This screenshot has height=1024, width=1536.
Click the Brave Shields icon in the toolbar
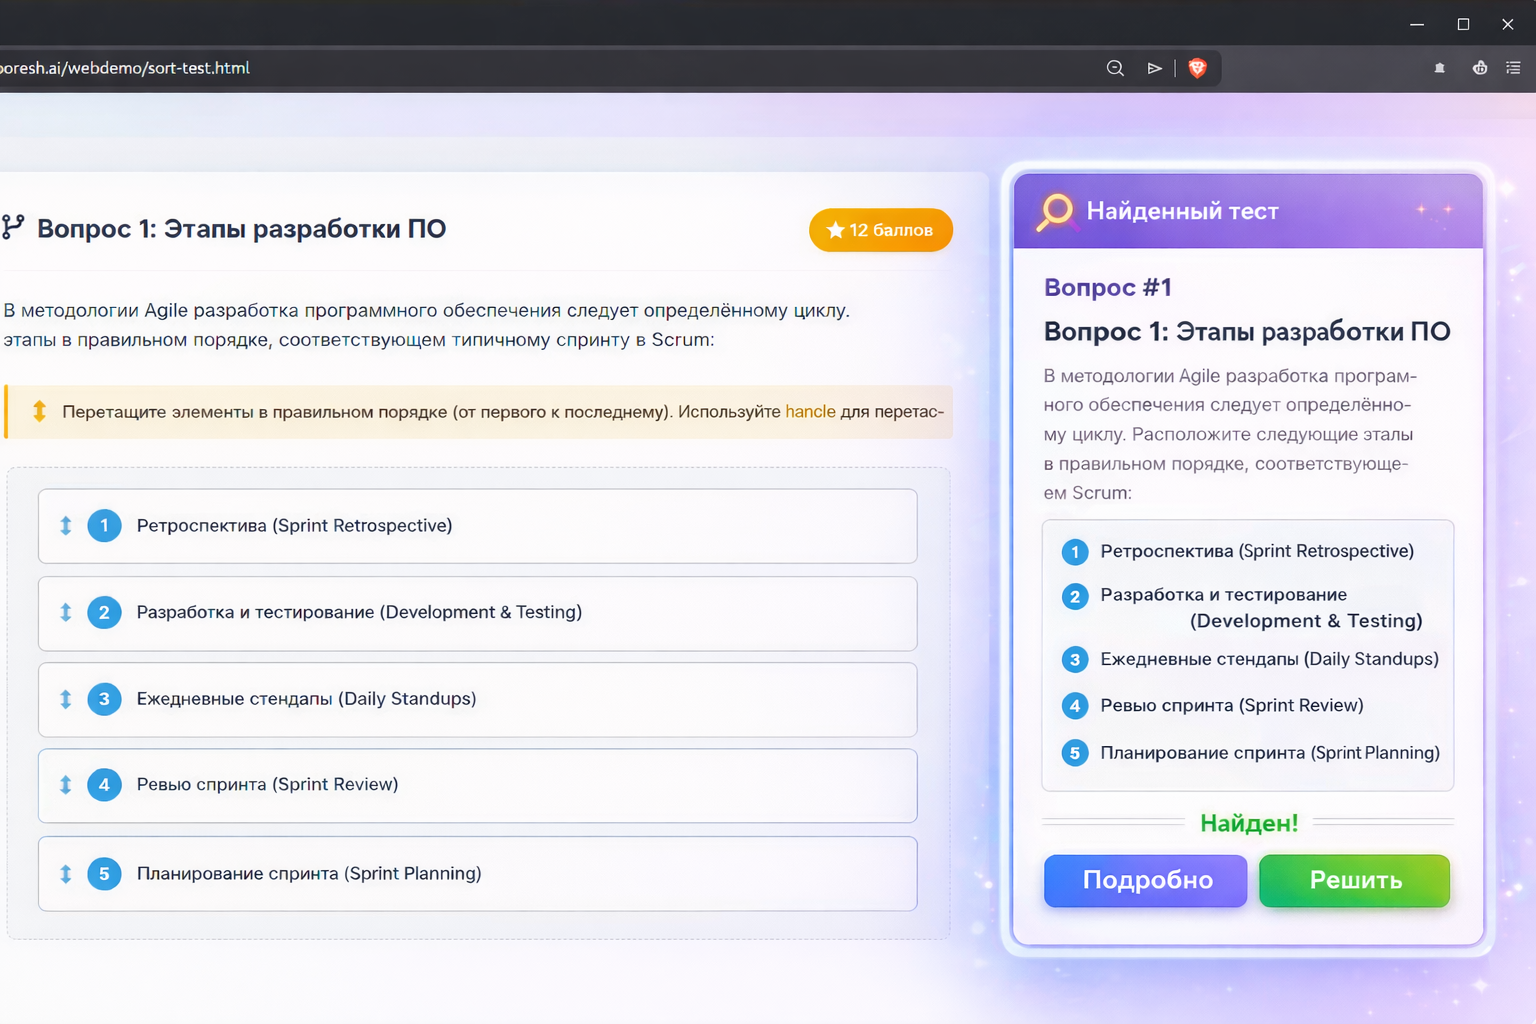(1197, 68)
